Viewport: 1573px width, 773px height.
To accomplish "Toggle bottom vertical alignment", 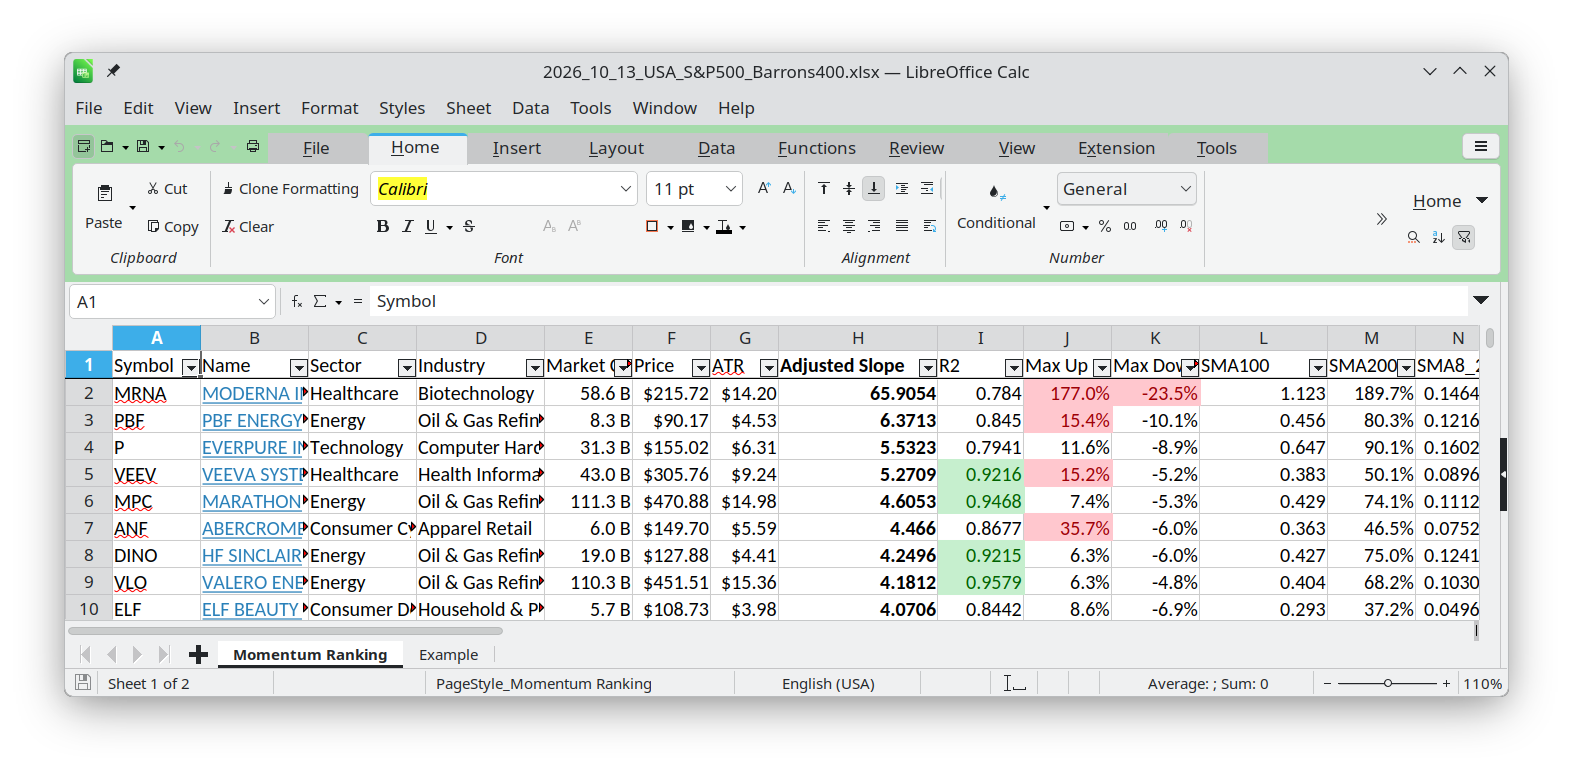I will click(874, 188).
